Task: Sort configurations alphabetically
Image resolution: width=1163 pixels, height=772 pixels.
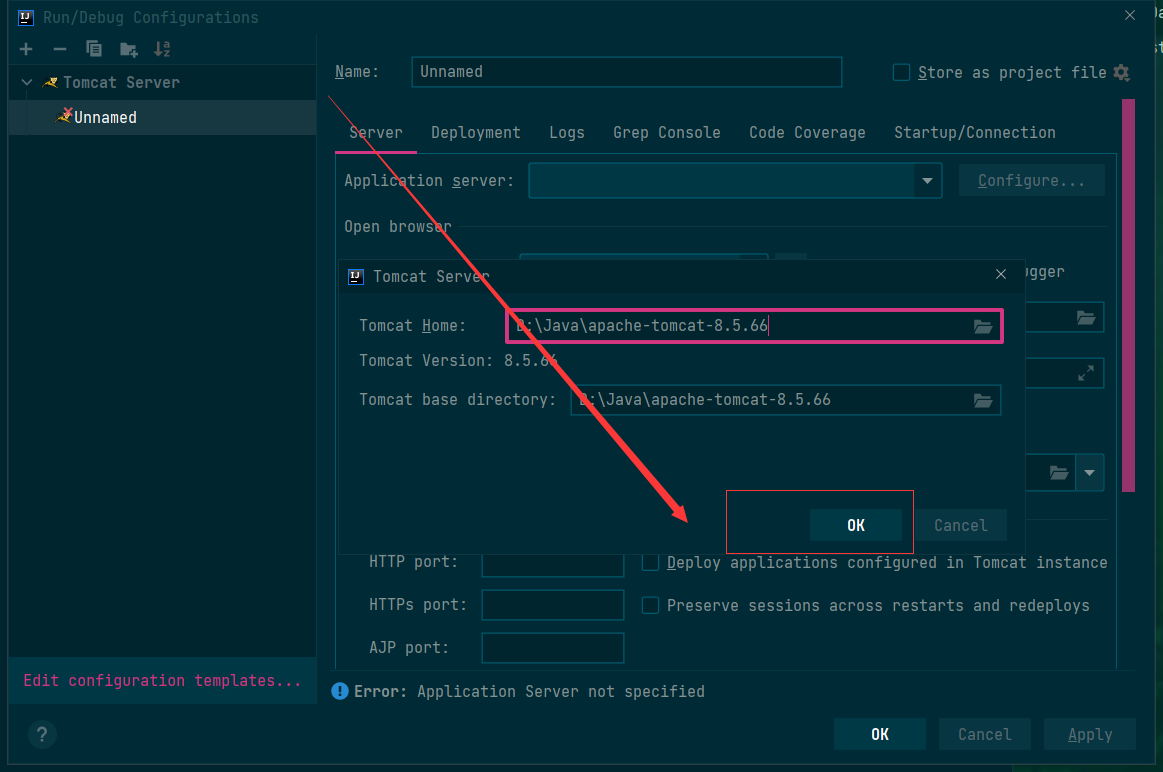Action: pyautogui.click(x=162, y=49)
